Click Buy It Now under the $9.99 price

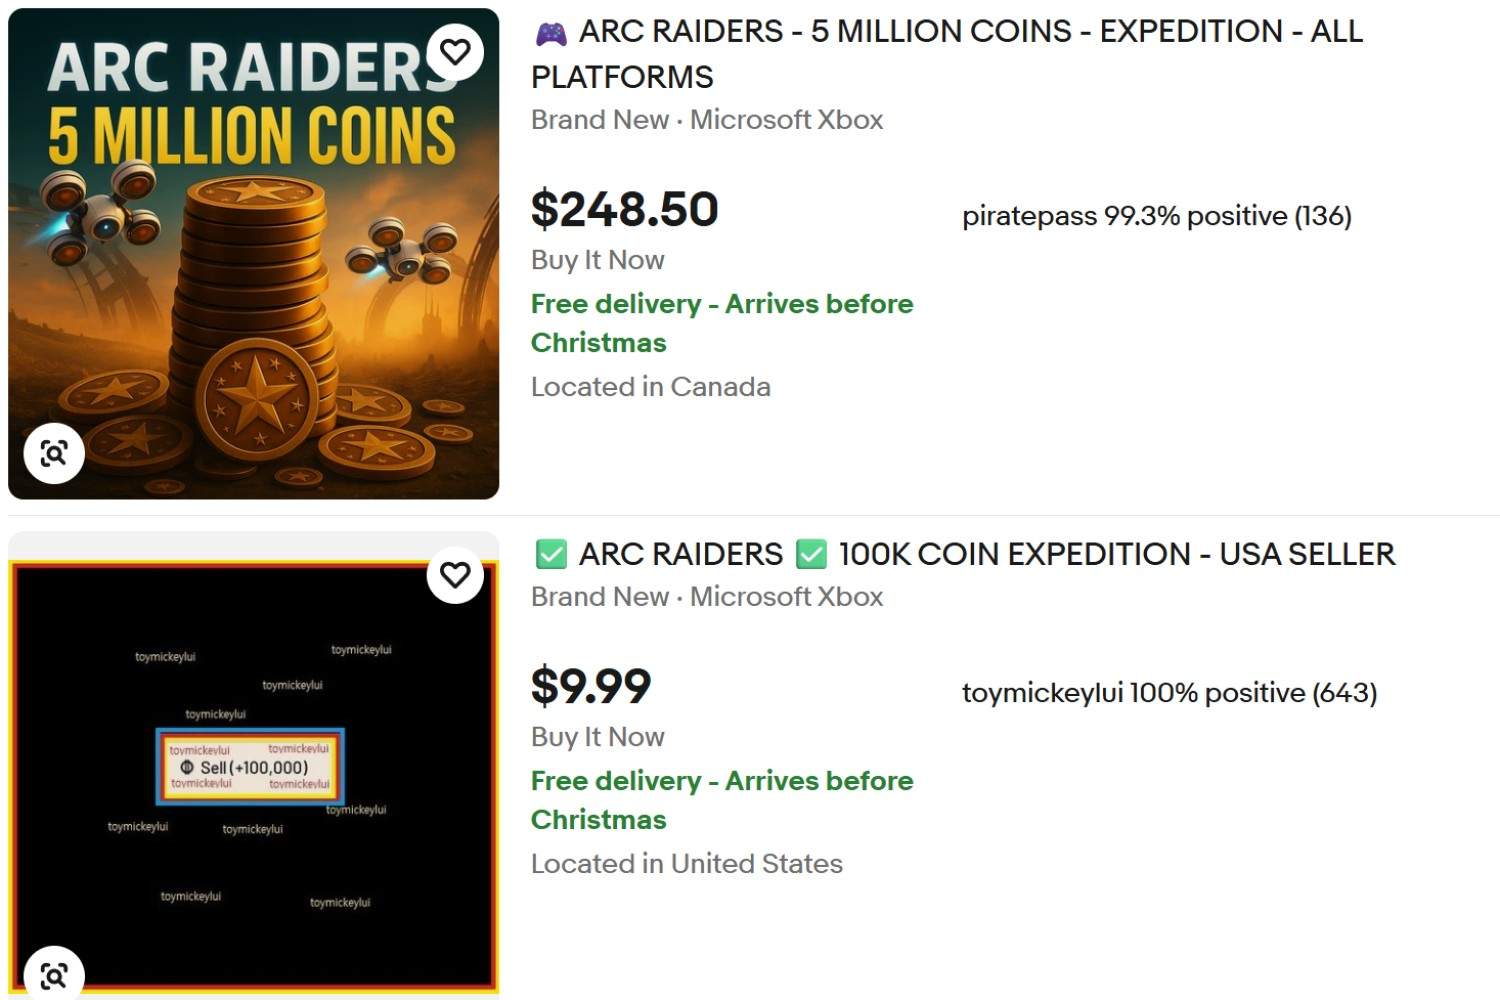tap(596, 737)
